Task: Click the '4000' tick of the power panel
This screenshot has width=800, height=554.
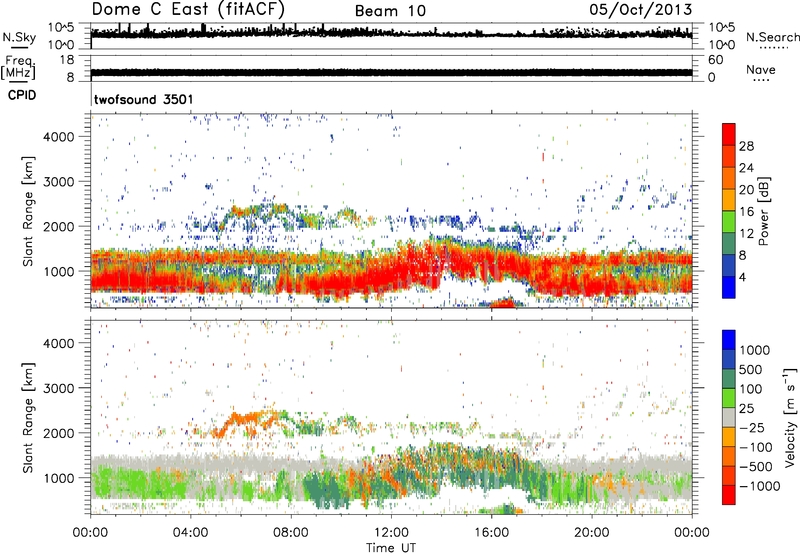Action: pyautogui.click(x=59, y=137)
